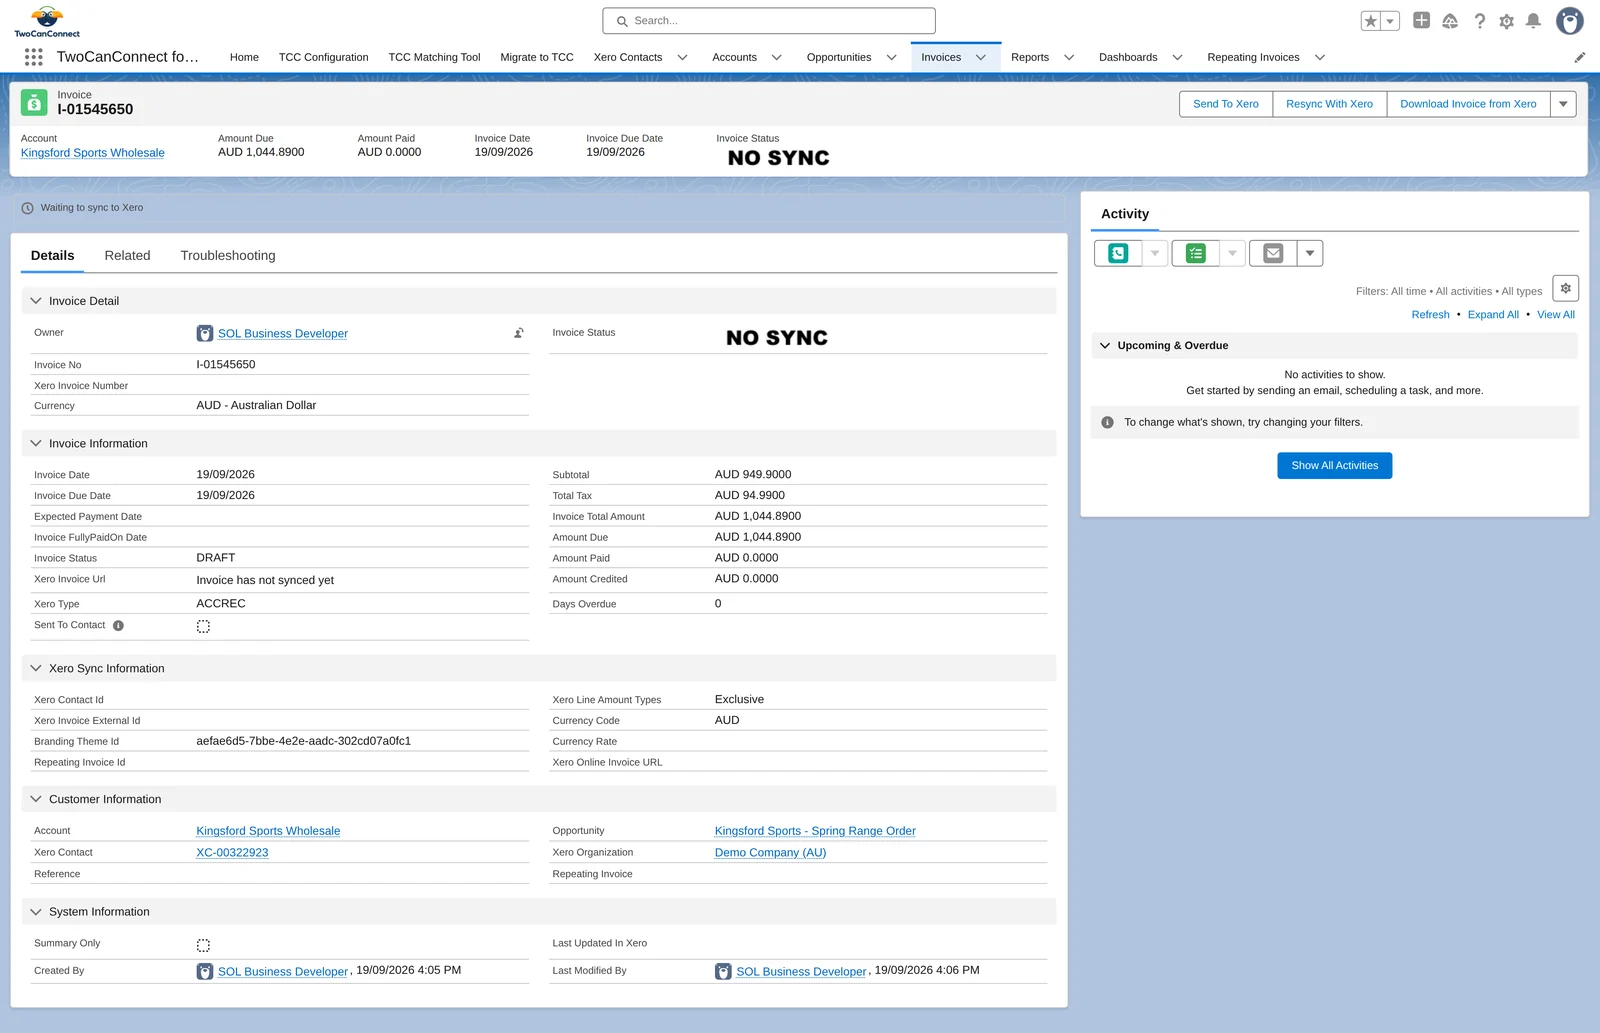Open the Invoices tab dropdown chevron

[x=981, y=57]
